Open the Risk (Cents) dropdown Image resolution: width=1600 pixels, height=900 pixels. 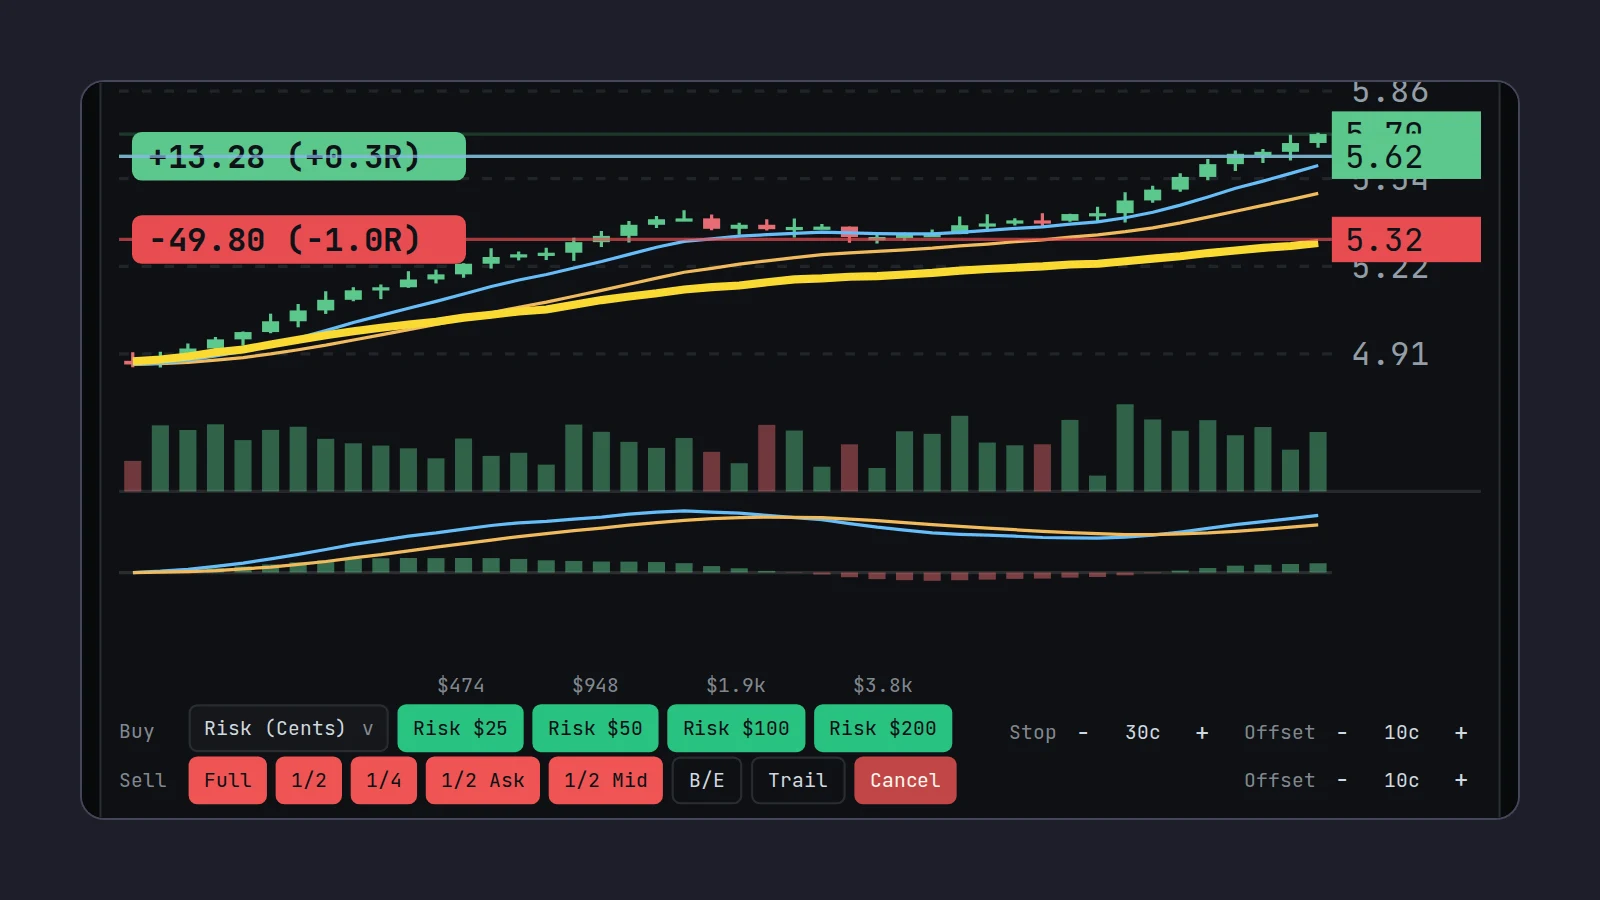(288, 728)
